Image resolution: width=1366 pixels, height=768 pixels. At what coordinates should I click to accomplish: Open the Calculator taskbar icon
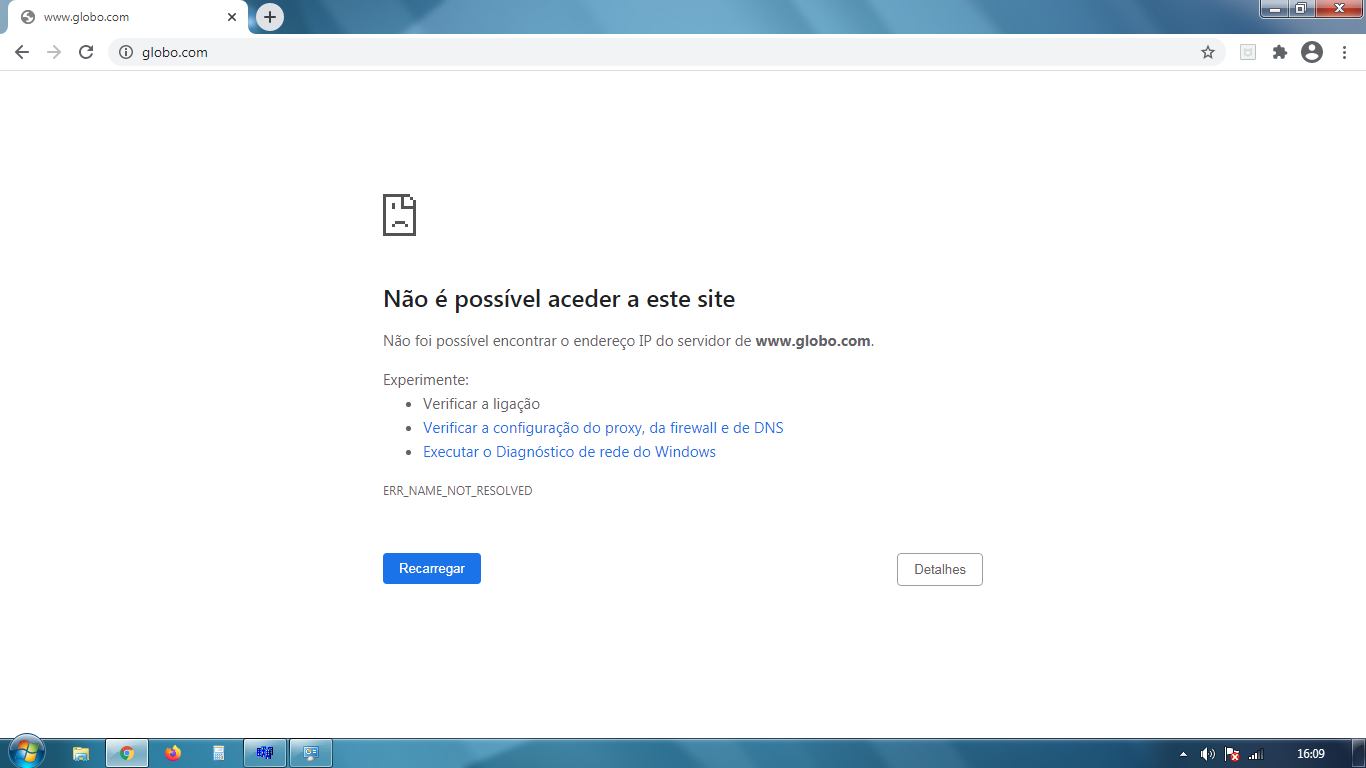[x=219, y=753]
